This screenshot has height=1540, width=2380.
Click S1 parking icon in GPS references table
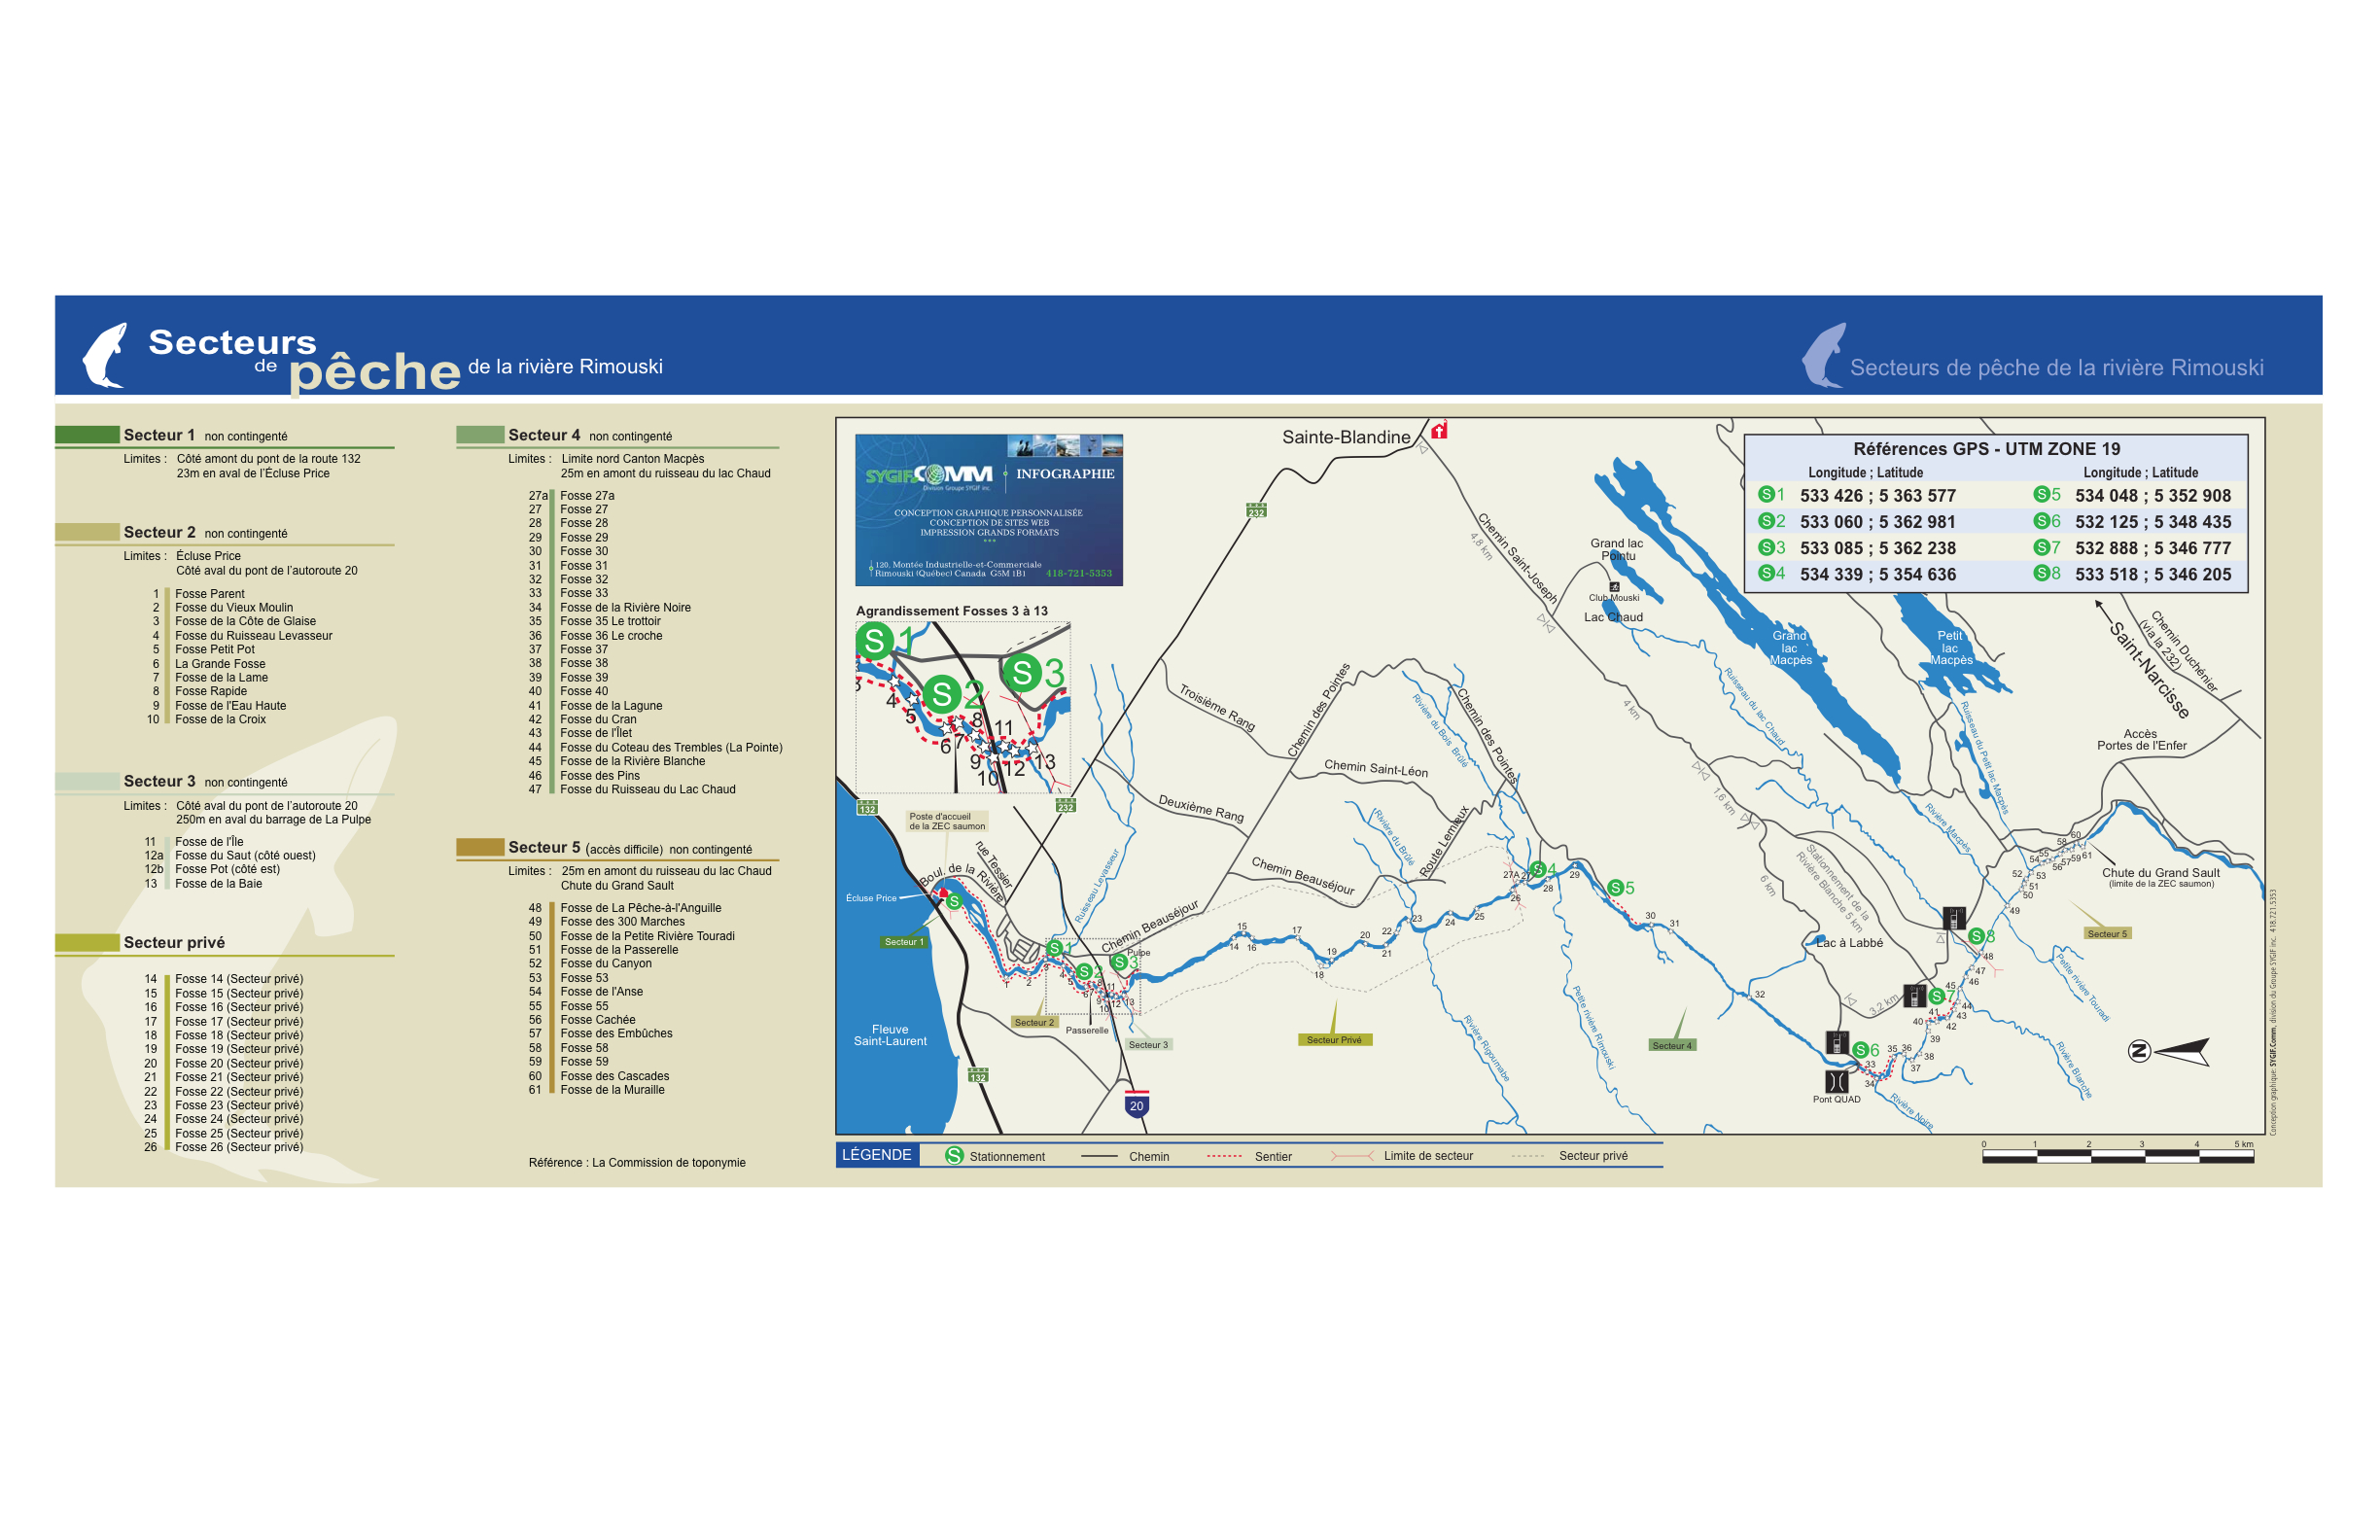(1766, 494)
